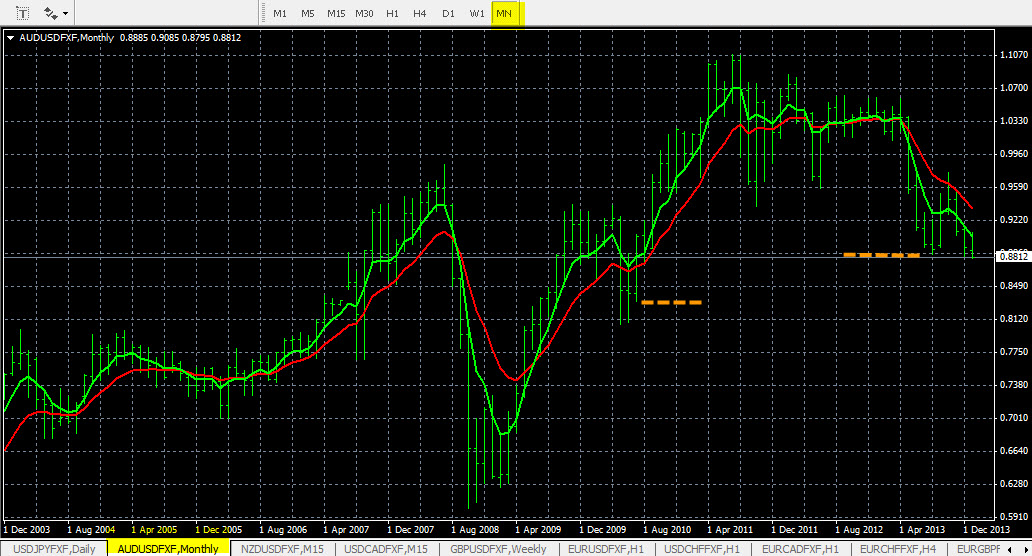
Task: Switch timeframe to H4
Action: click(420, 13)
